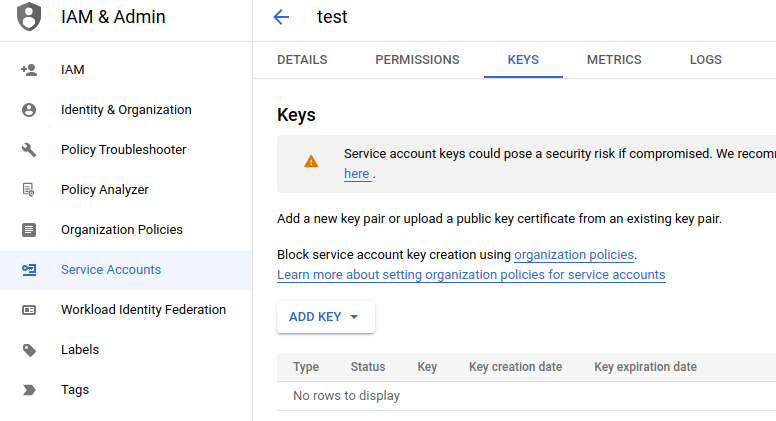Switch to the LOGS tab

[706, 60]
